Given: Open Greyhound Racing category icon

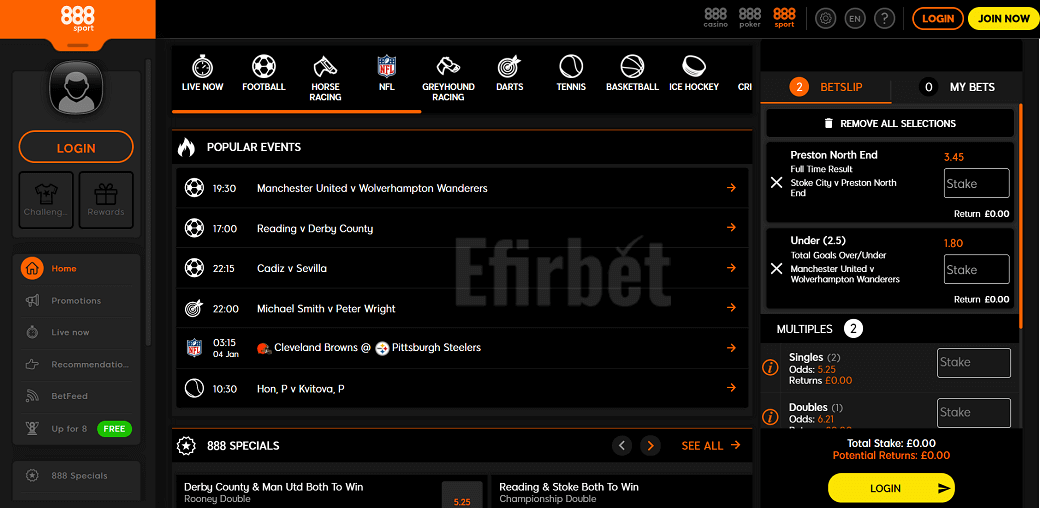Looking at the screenshot, I should click(448, 67).
